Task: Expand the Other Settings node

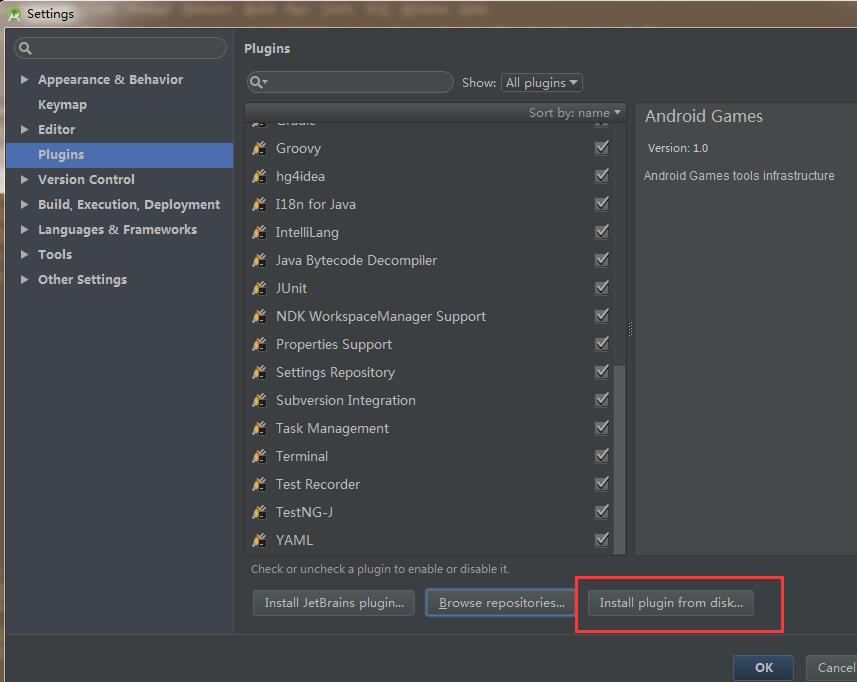Action: [x=24, y=280]
